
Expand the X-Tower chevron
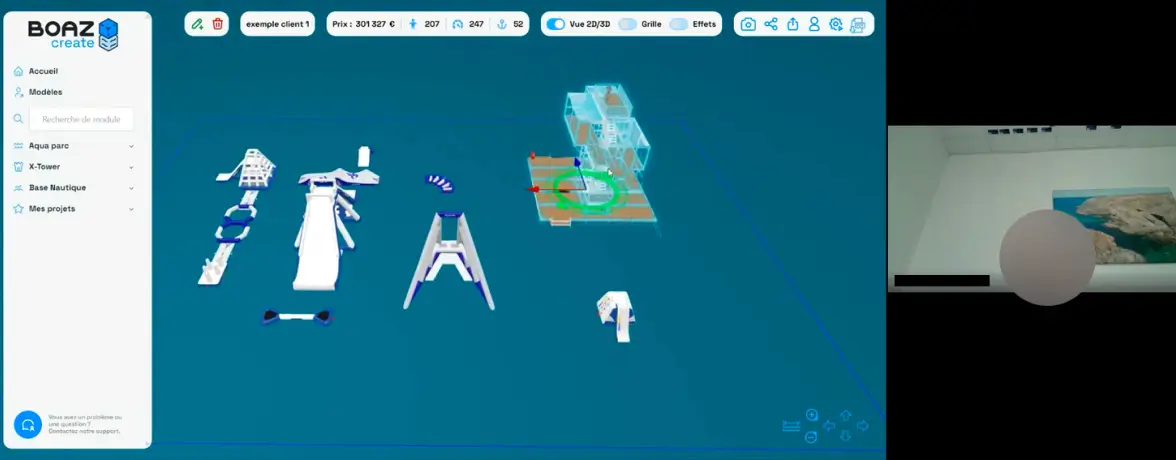click(131, 167)
